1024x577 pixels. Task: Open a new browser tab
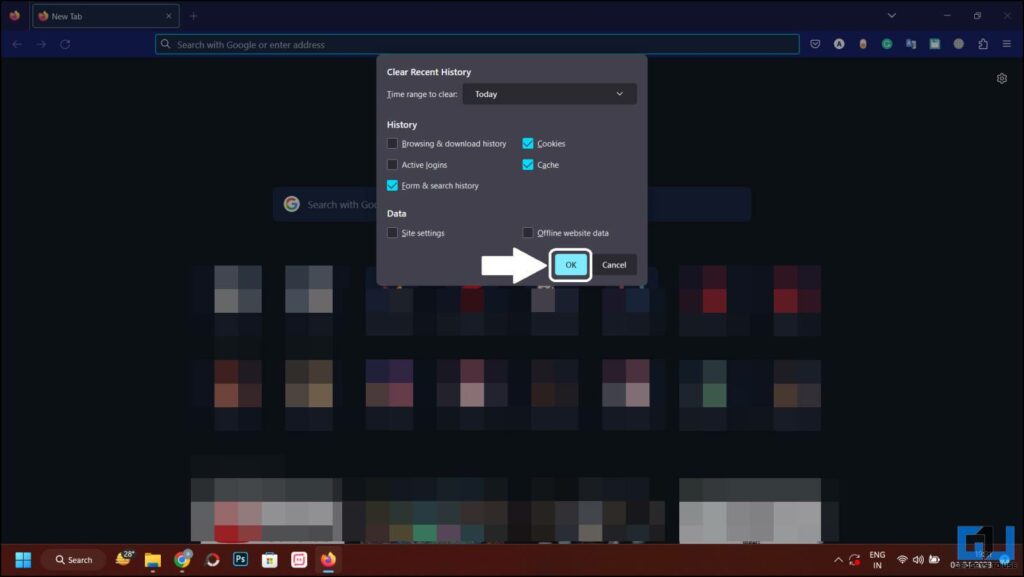[x=193, y=16]
